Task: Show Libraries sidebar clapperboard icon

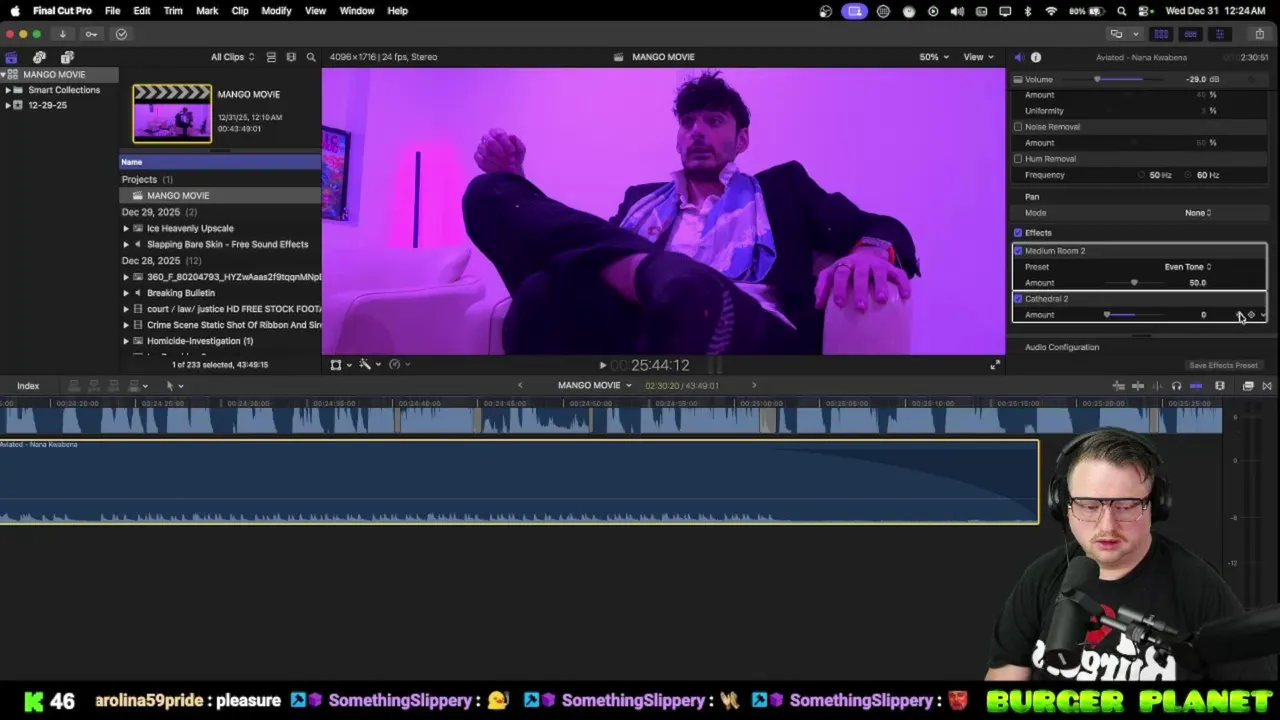Action: pyautogui.click(x=11, y=57)
